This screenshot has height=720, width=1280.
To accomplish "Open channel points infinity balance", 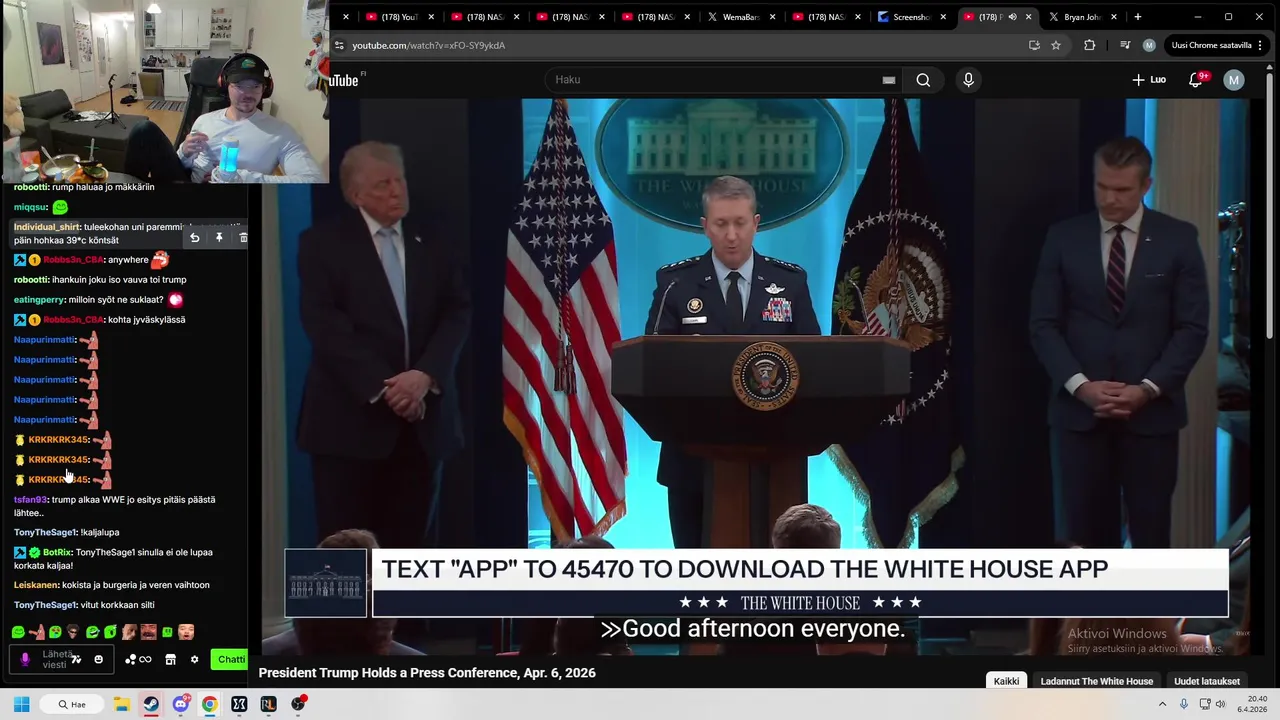I will pyautogui.click(x=138, y=659).
